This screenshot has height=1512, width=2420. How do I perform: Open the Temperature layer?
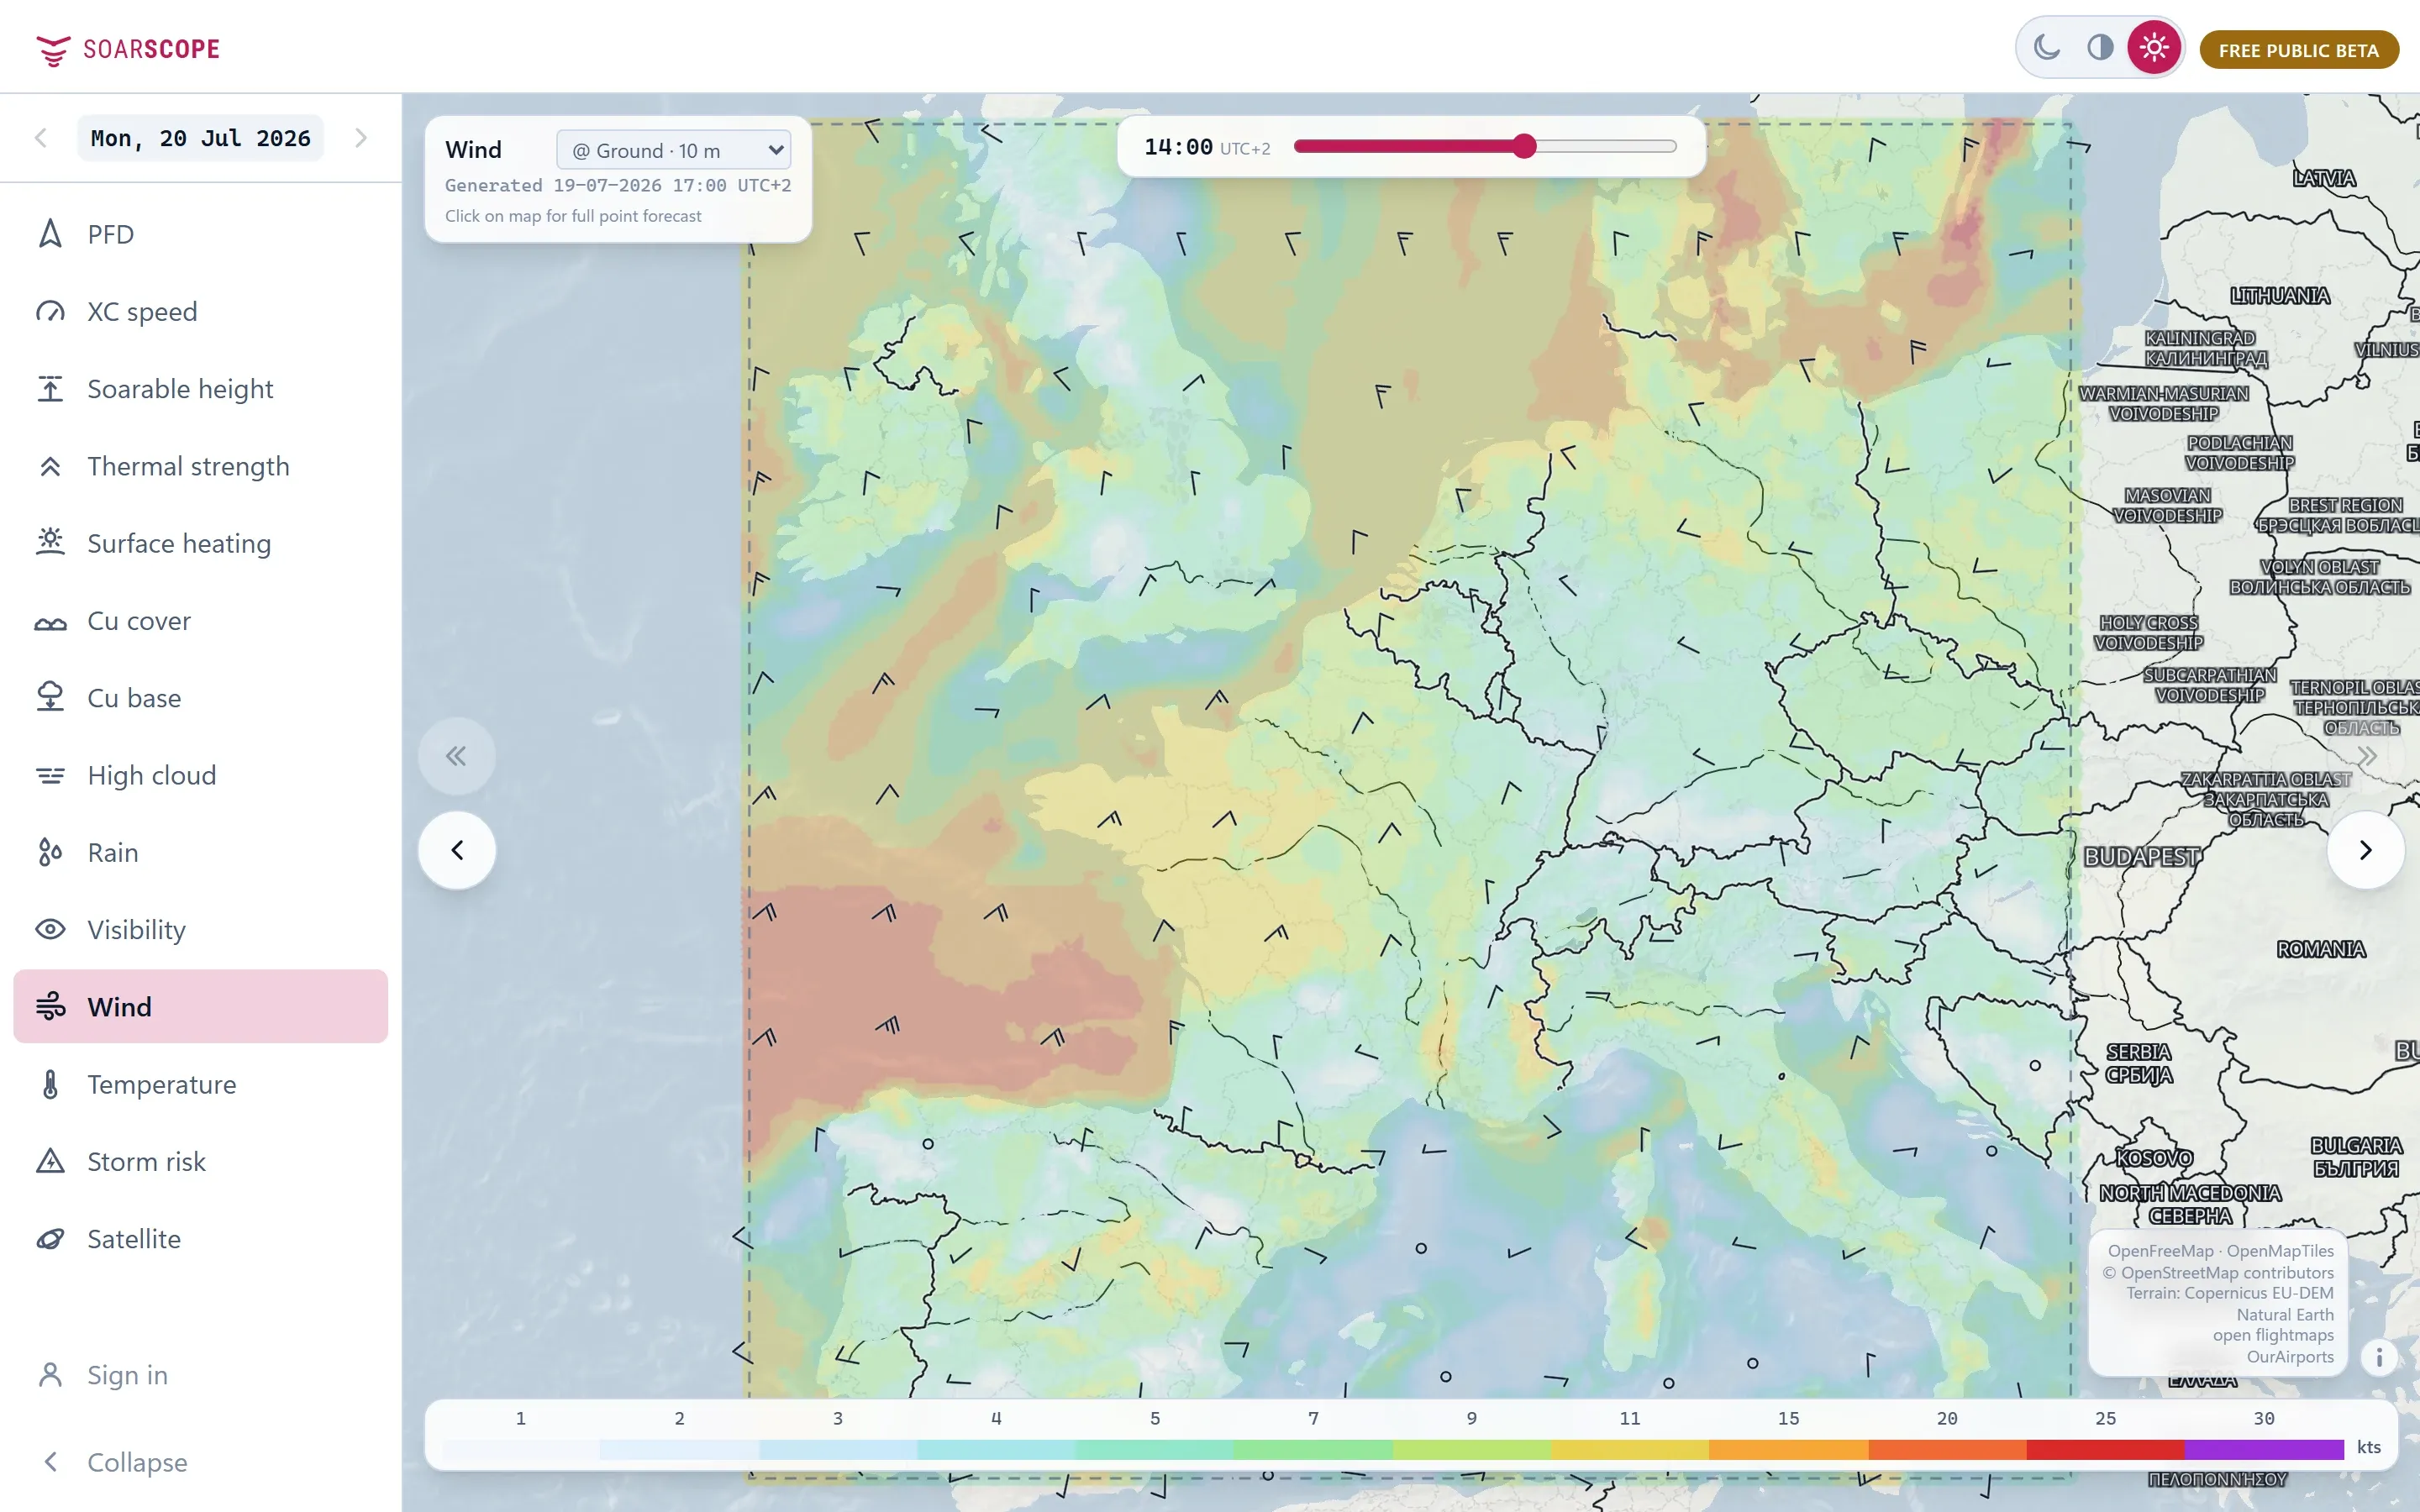(x=200, y=1084)
